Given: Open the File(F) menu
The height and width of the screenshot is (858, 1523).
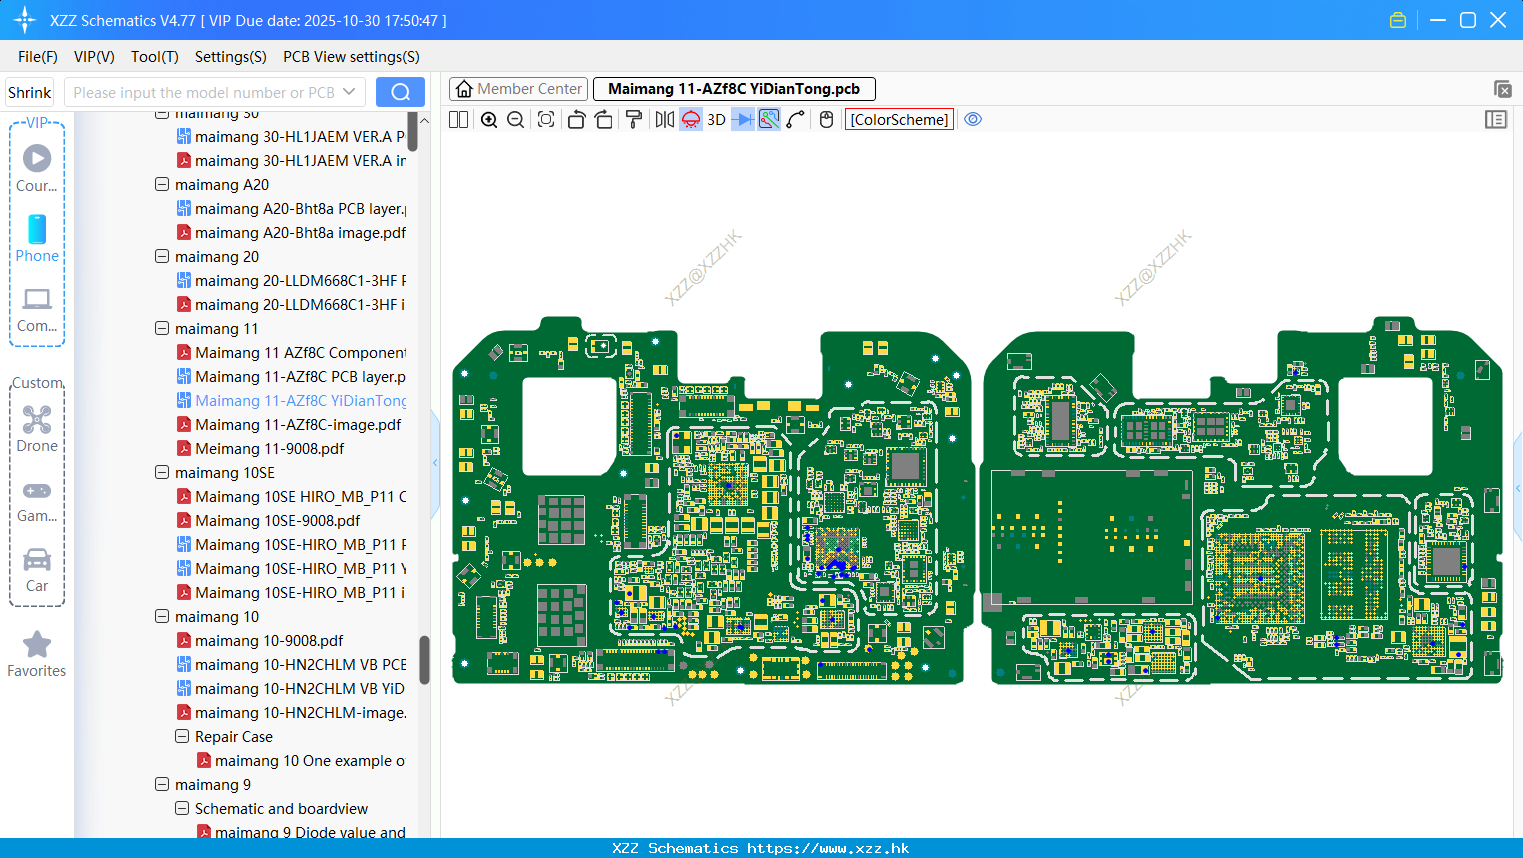Looking at the screenshot, I should [x=38, y=57].
